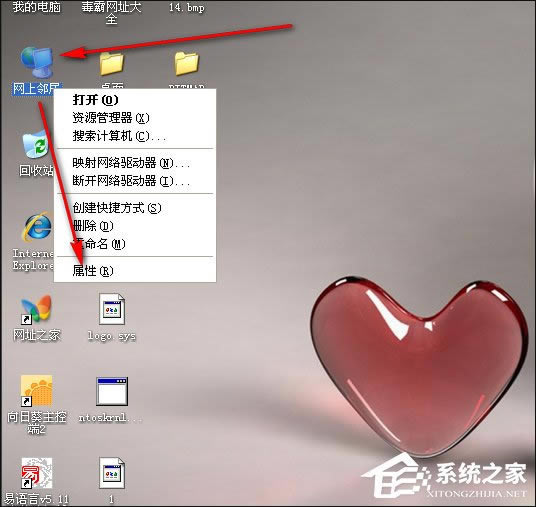The image size is (536, 507).
Task: Choose 删除(D) in context menu
Action: click(x=136, y=226)
